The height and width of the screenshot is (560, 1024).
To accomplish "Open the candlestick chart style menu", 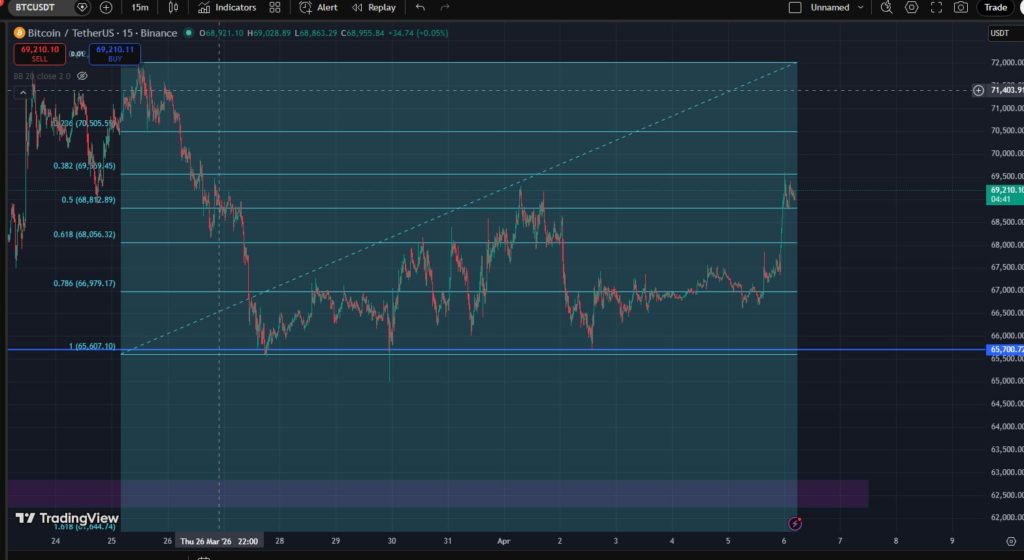I will [173, 7].
